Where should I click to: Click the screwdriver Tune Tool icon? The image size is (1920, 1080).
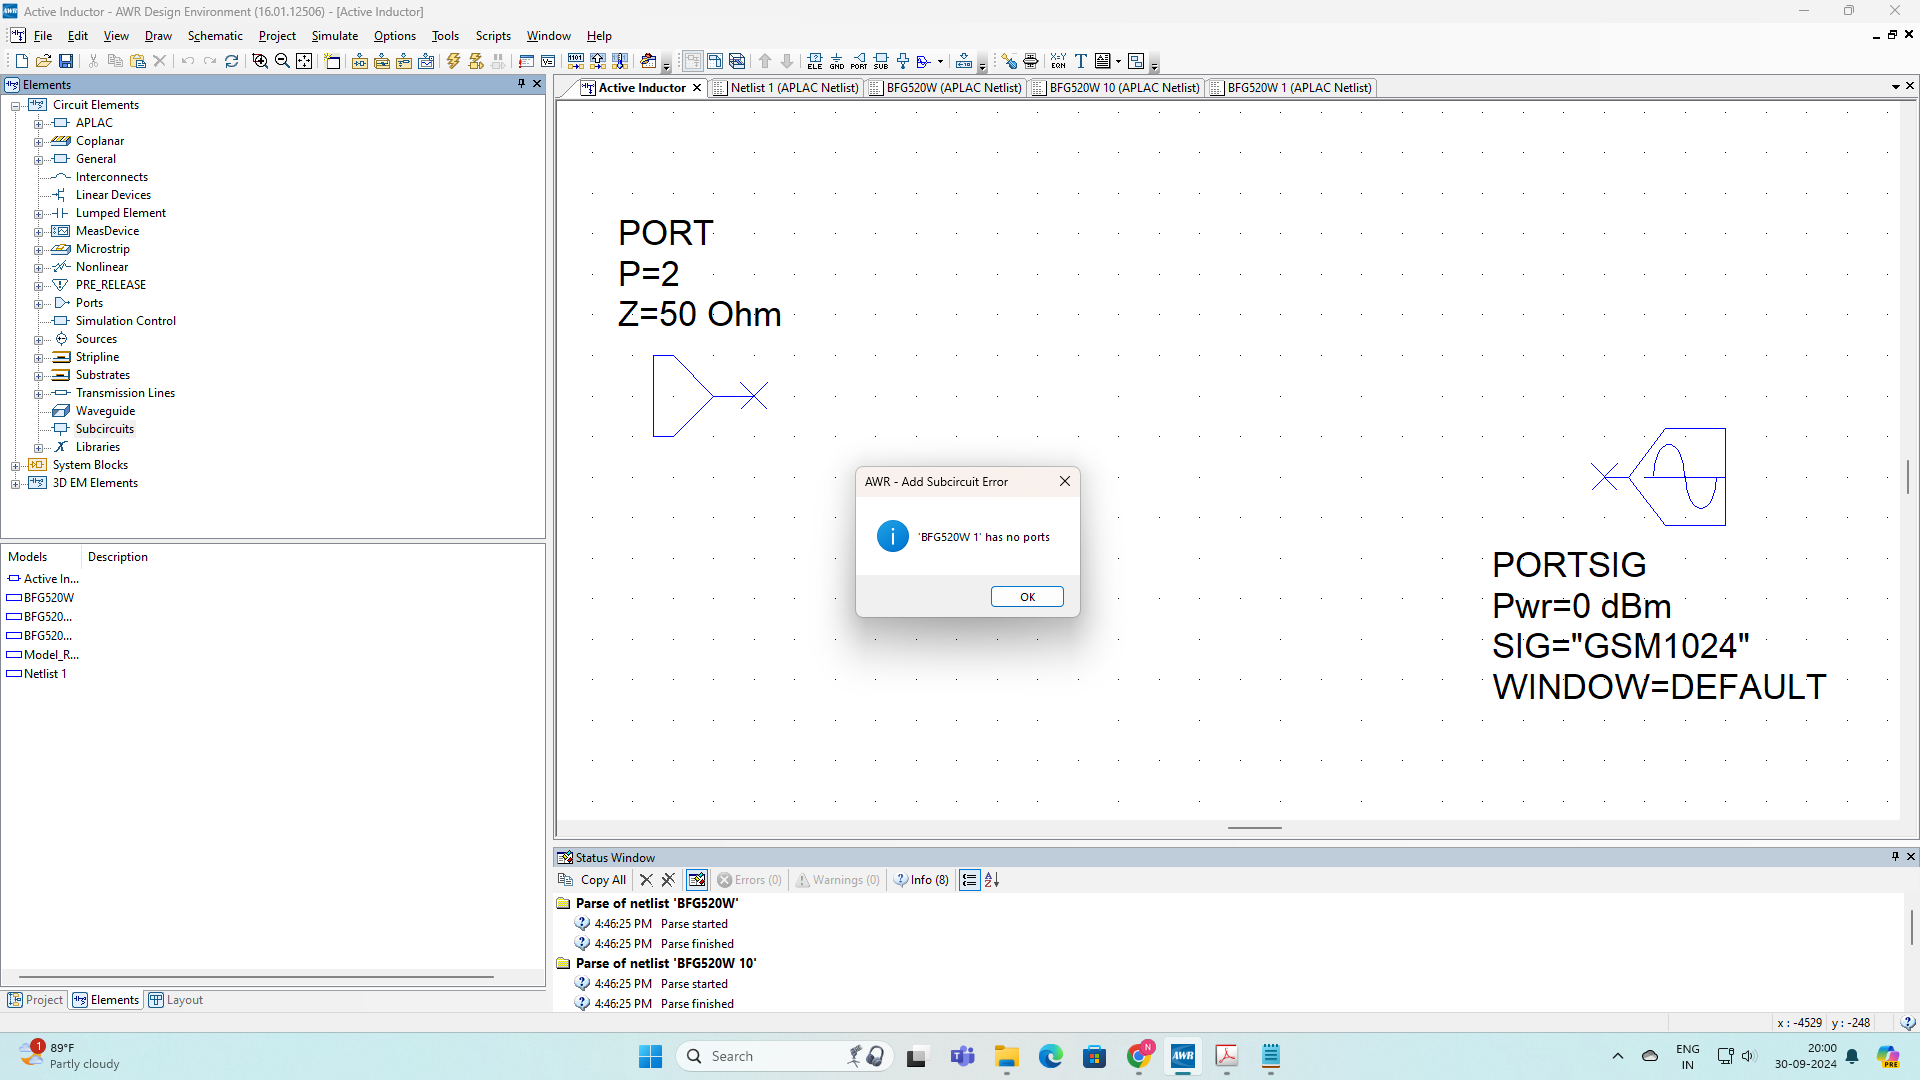click(x=1009, y=61)
